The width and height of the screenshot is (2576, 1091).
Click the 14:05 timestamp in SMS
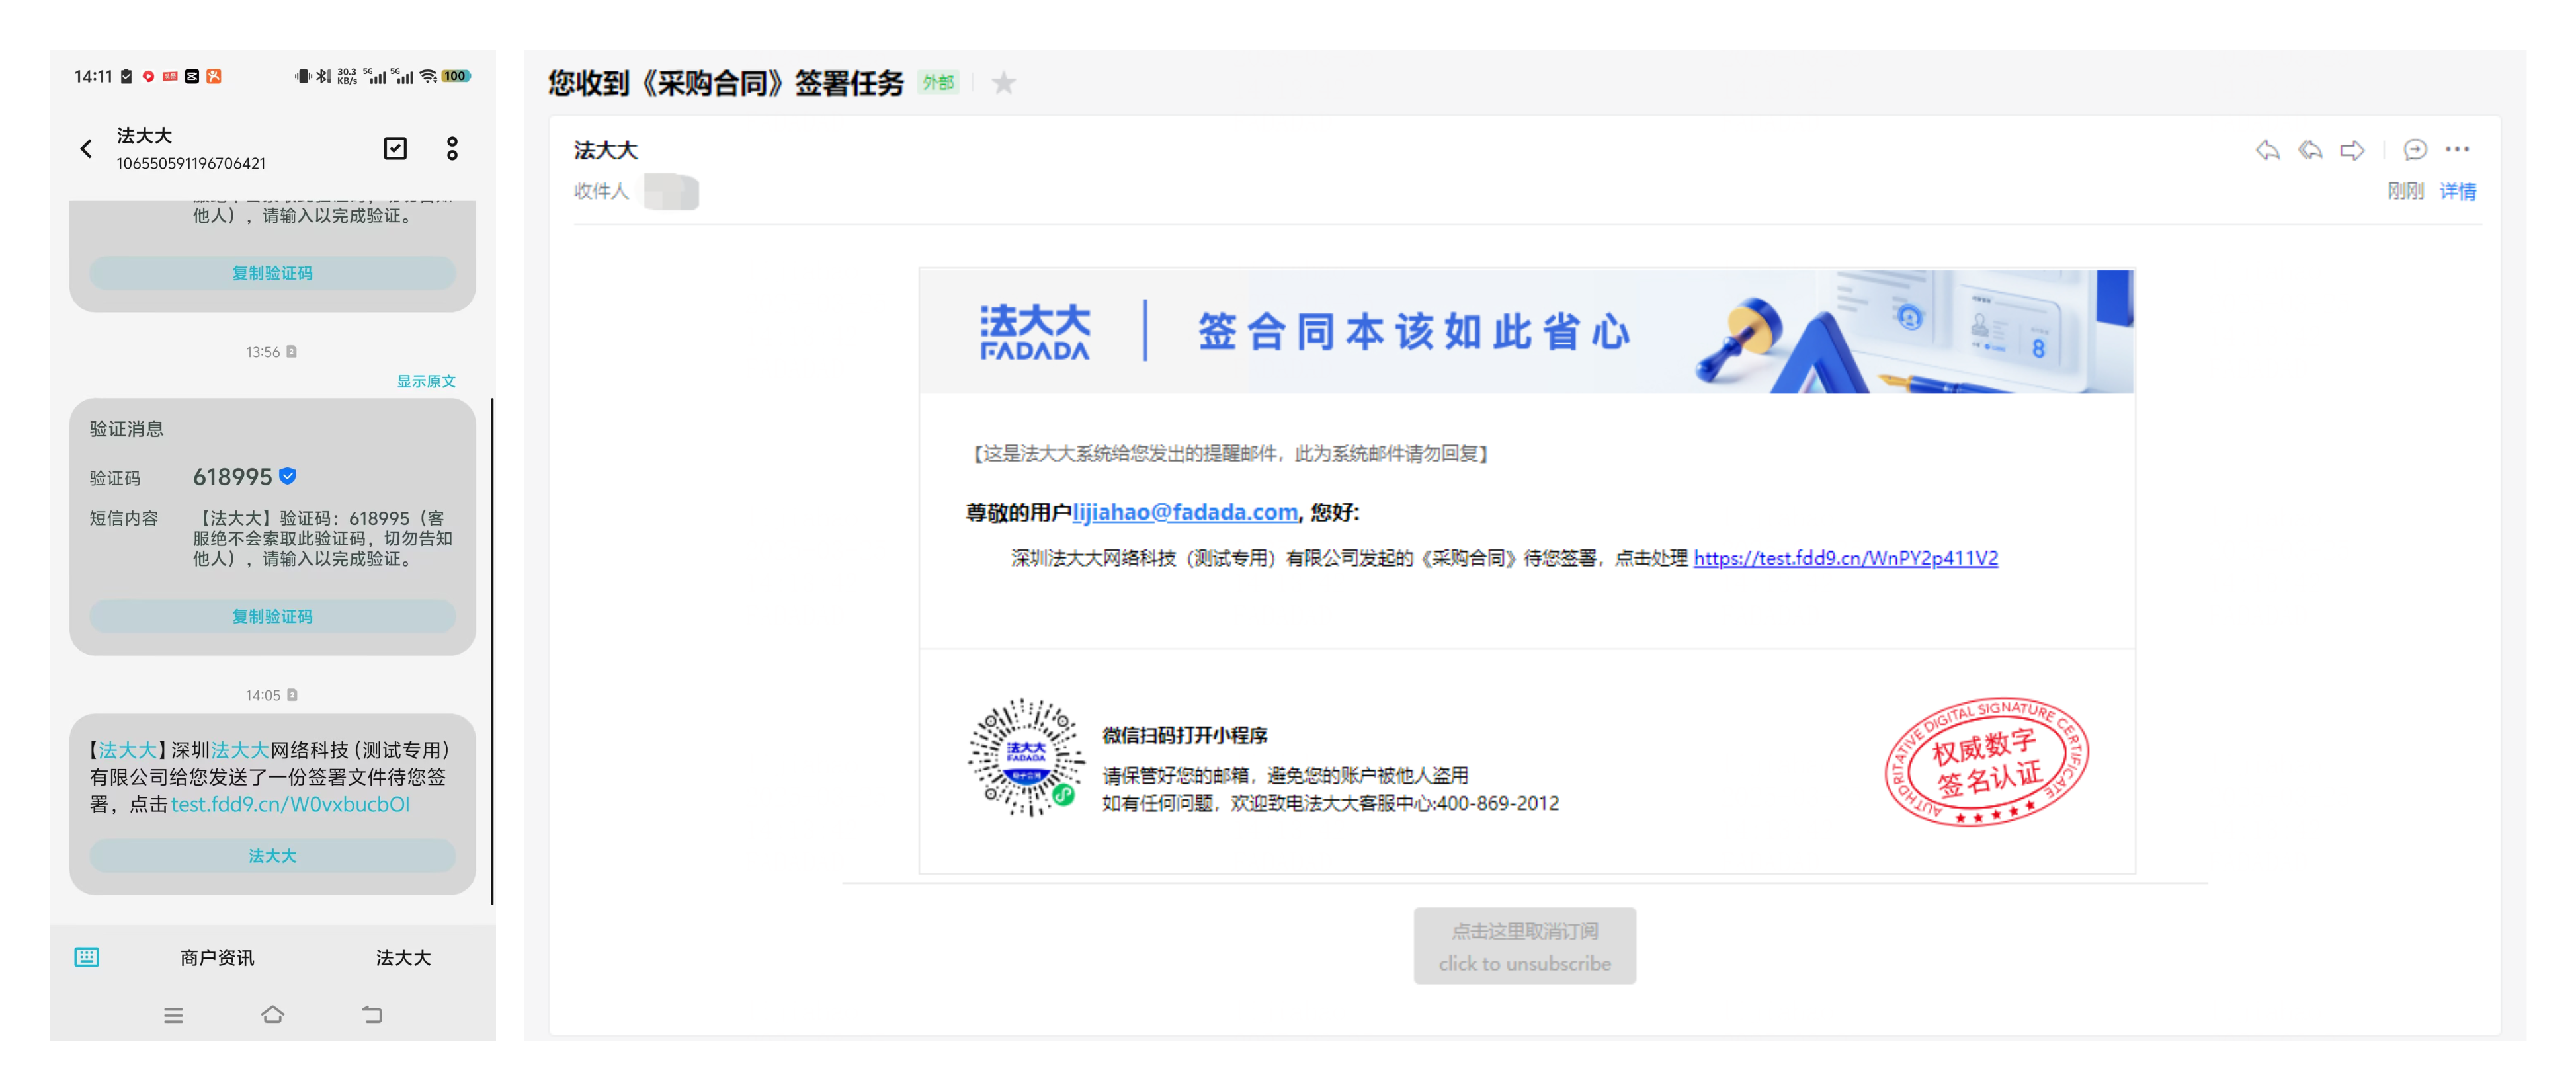point(263,695)
